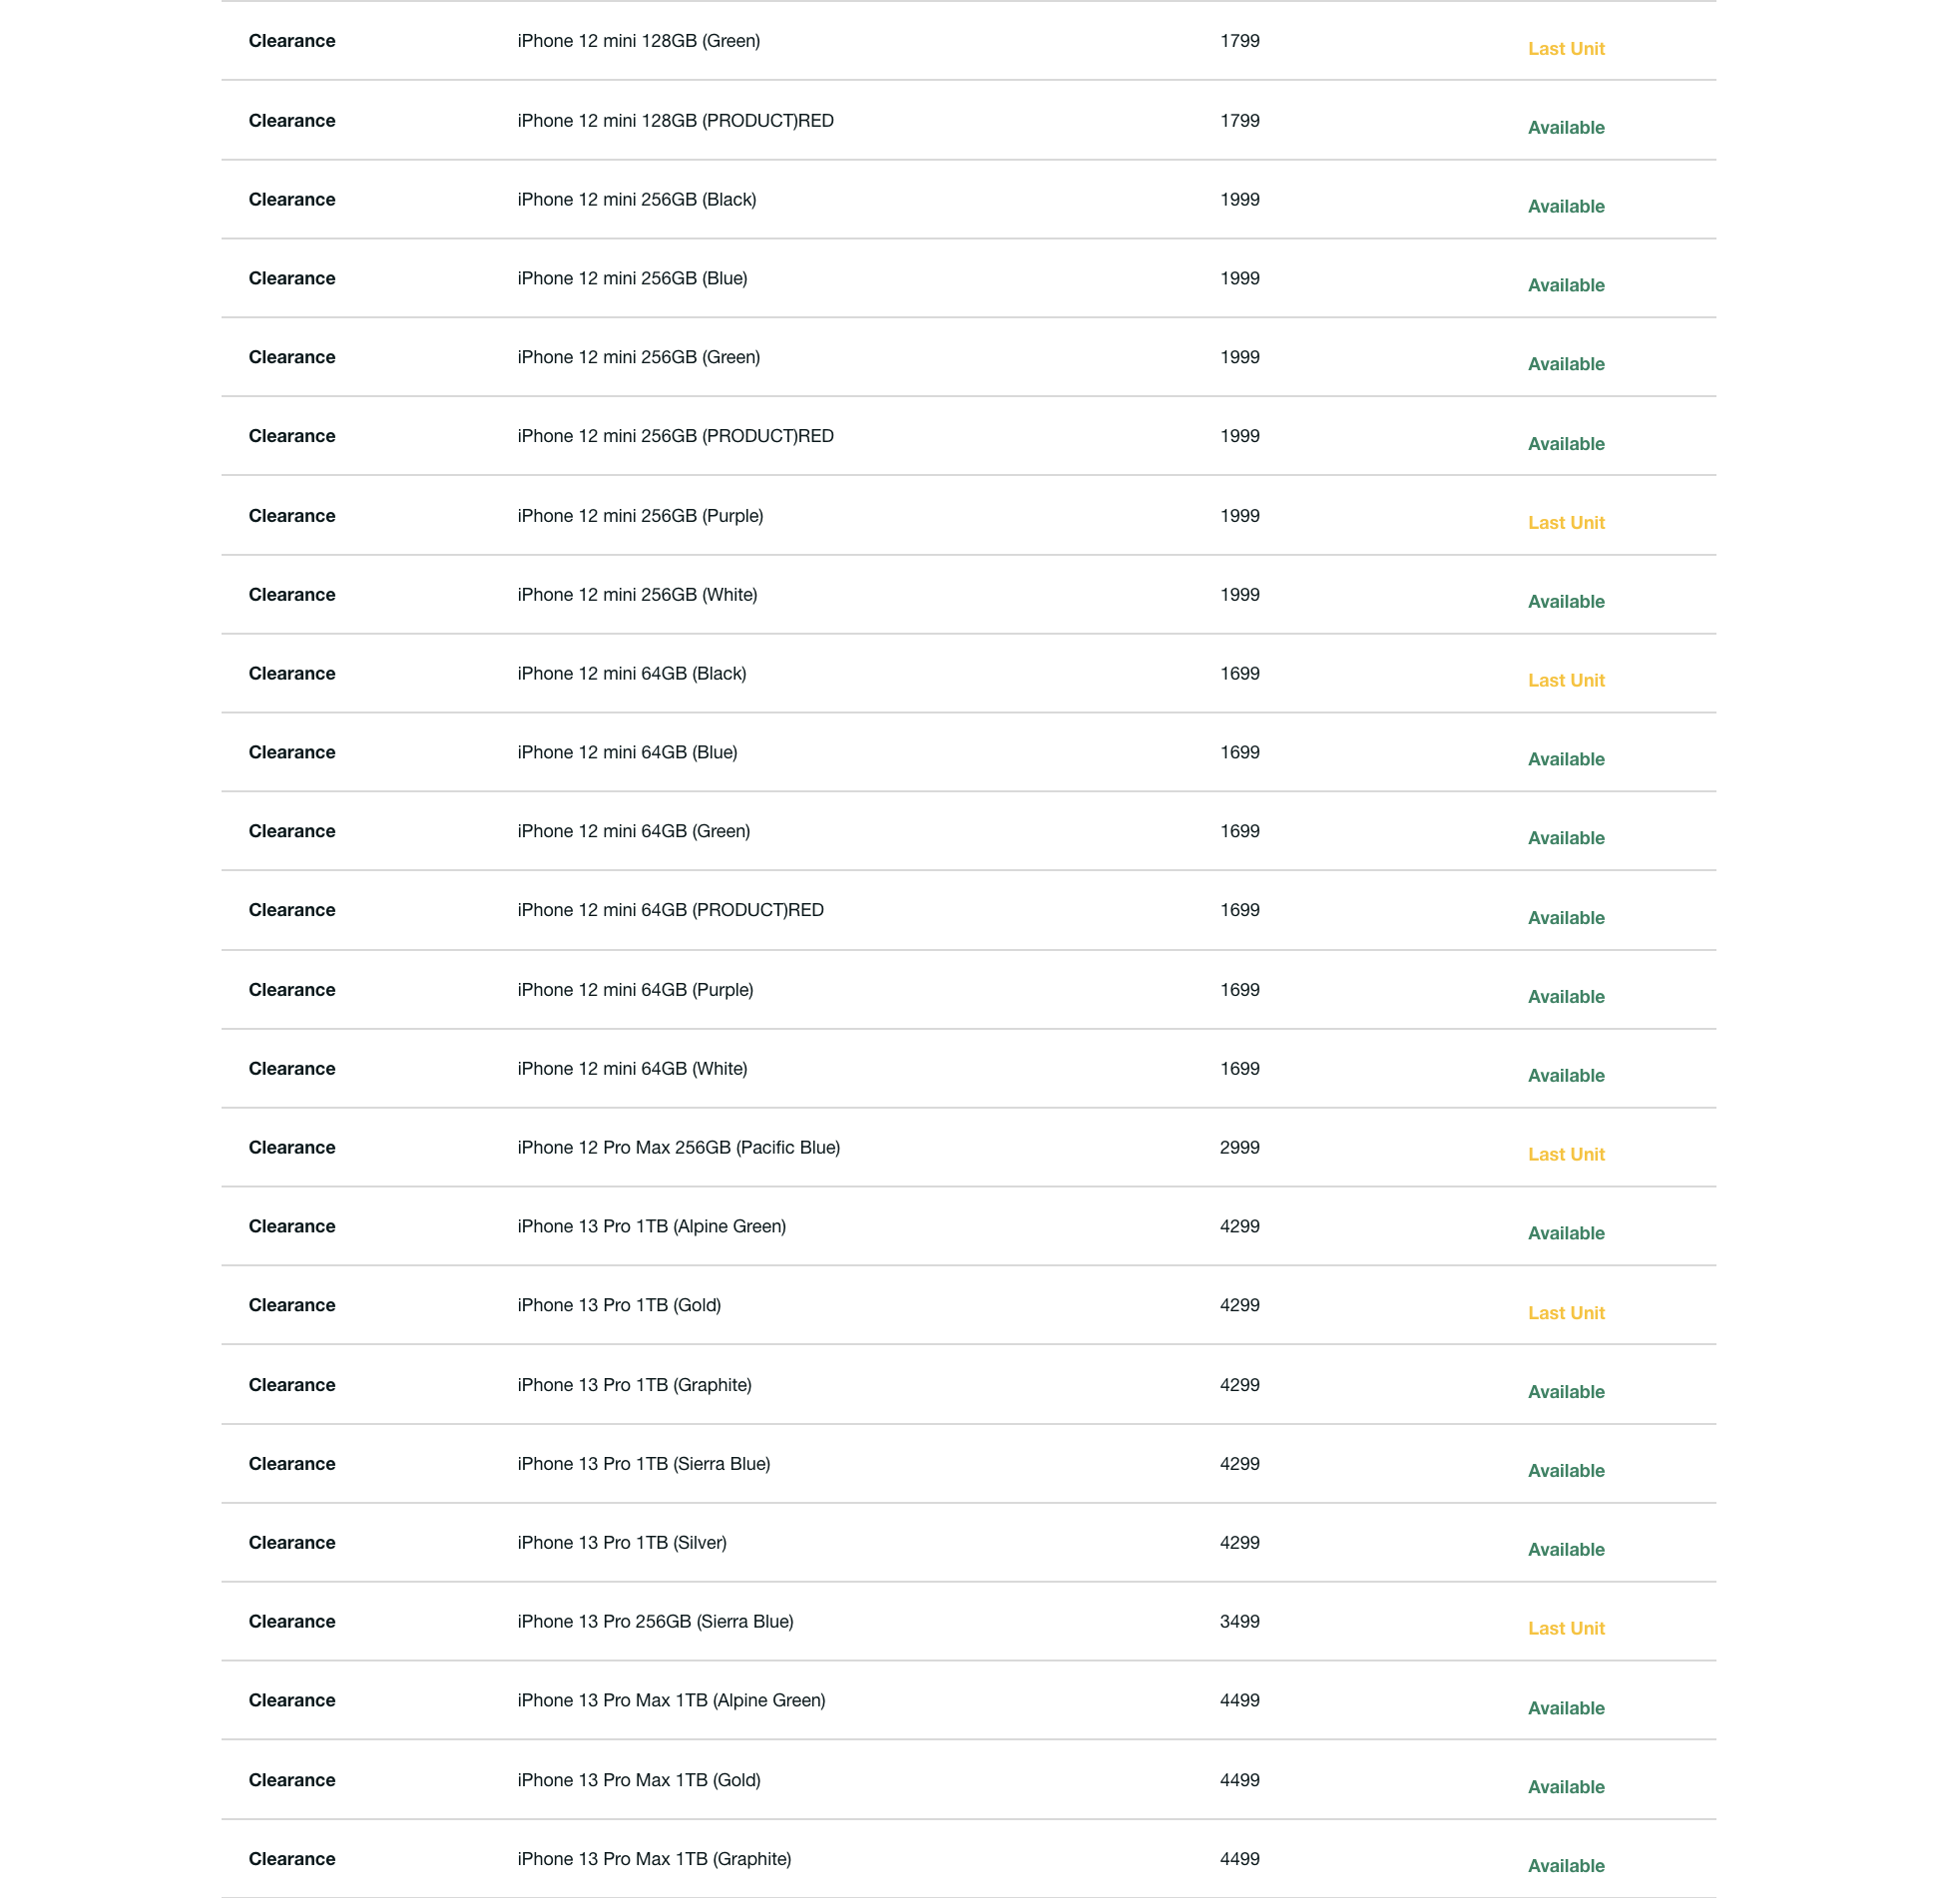Click Last Unit label for iPhone 12 mini 64GB (Black)
The image size is (1942, 1904).
(1565, 680)
